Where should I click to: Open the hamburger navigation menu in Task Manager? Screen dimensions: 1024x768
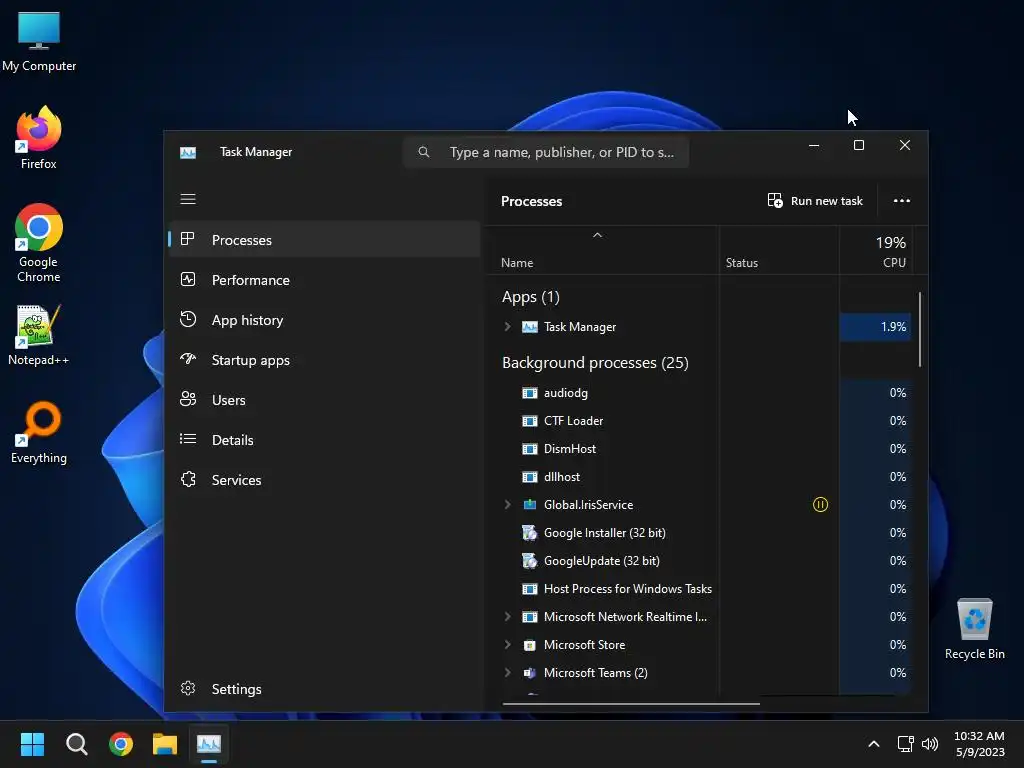point(187,199)
